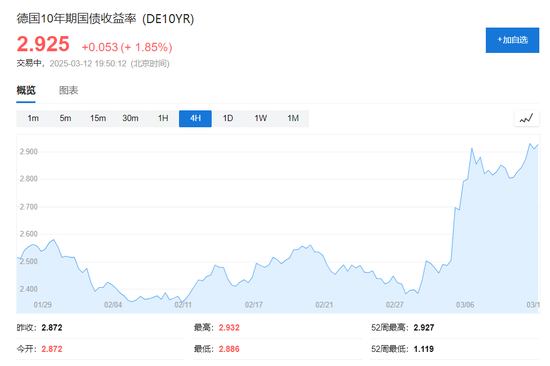550x366 pixels.
Task: Select the 1H timeframe
Action: pos(163,118)
